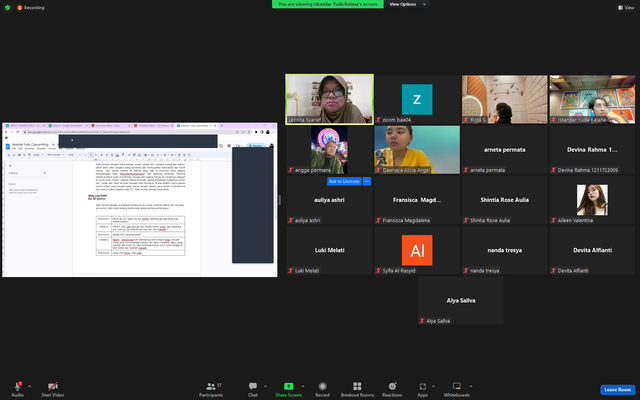Toggle the Record button

(x=322, y=389)
